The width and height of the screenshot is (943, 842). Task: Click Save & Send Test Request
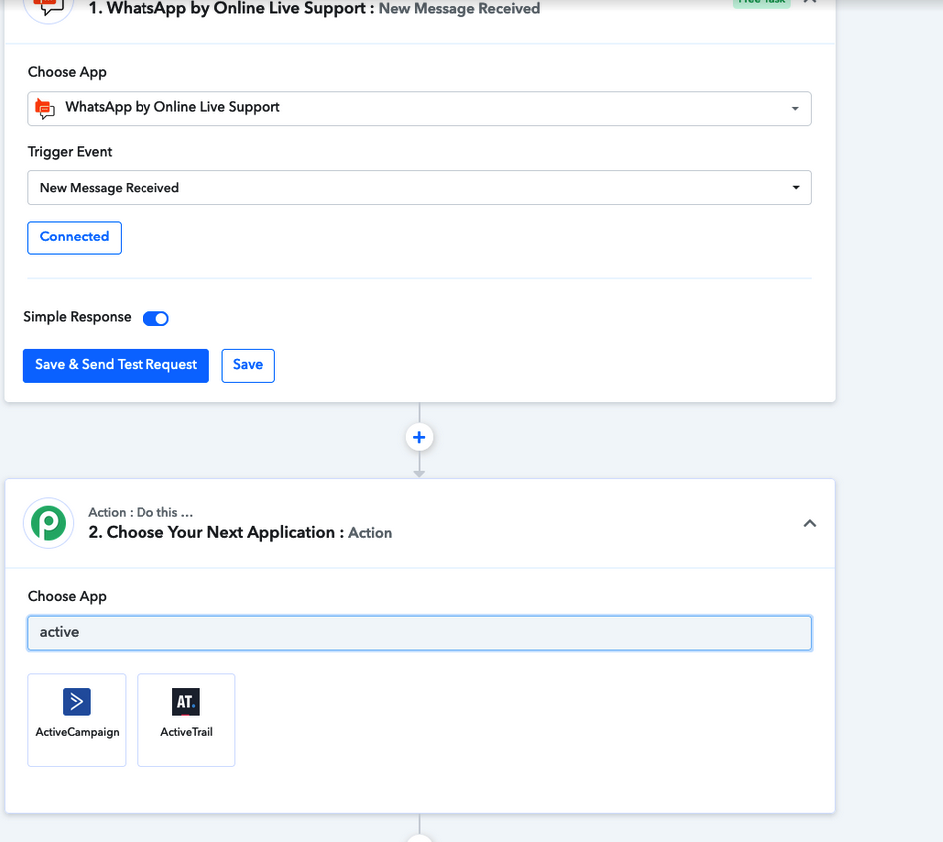(115, 365)
